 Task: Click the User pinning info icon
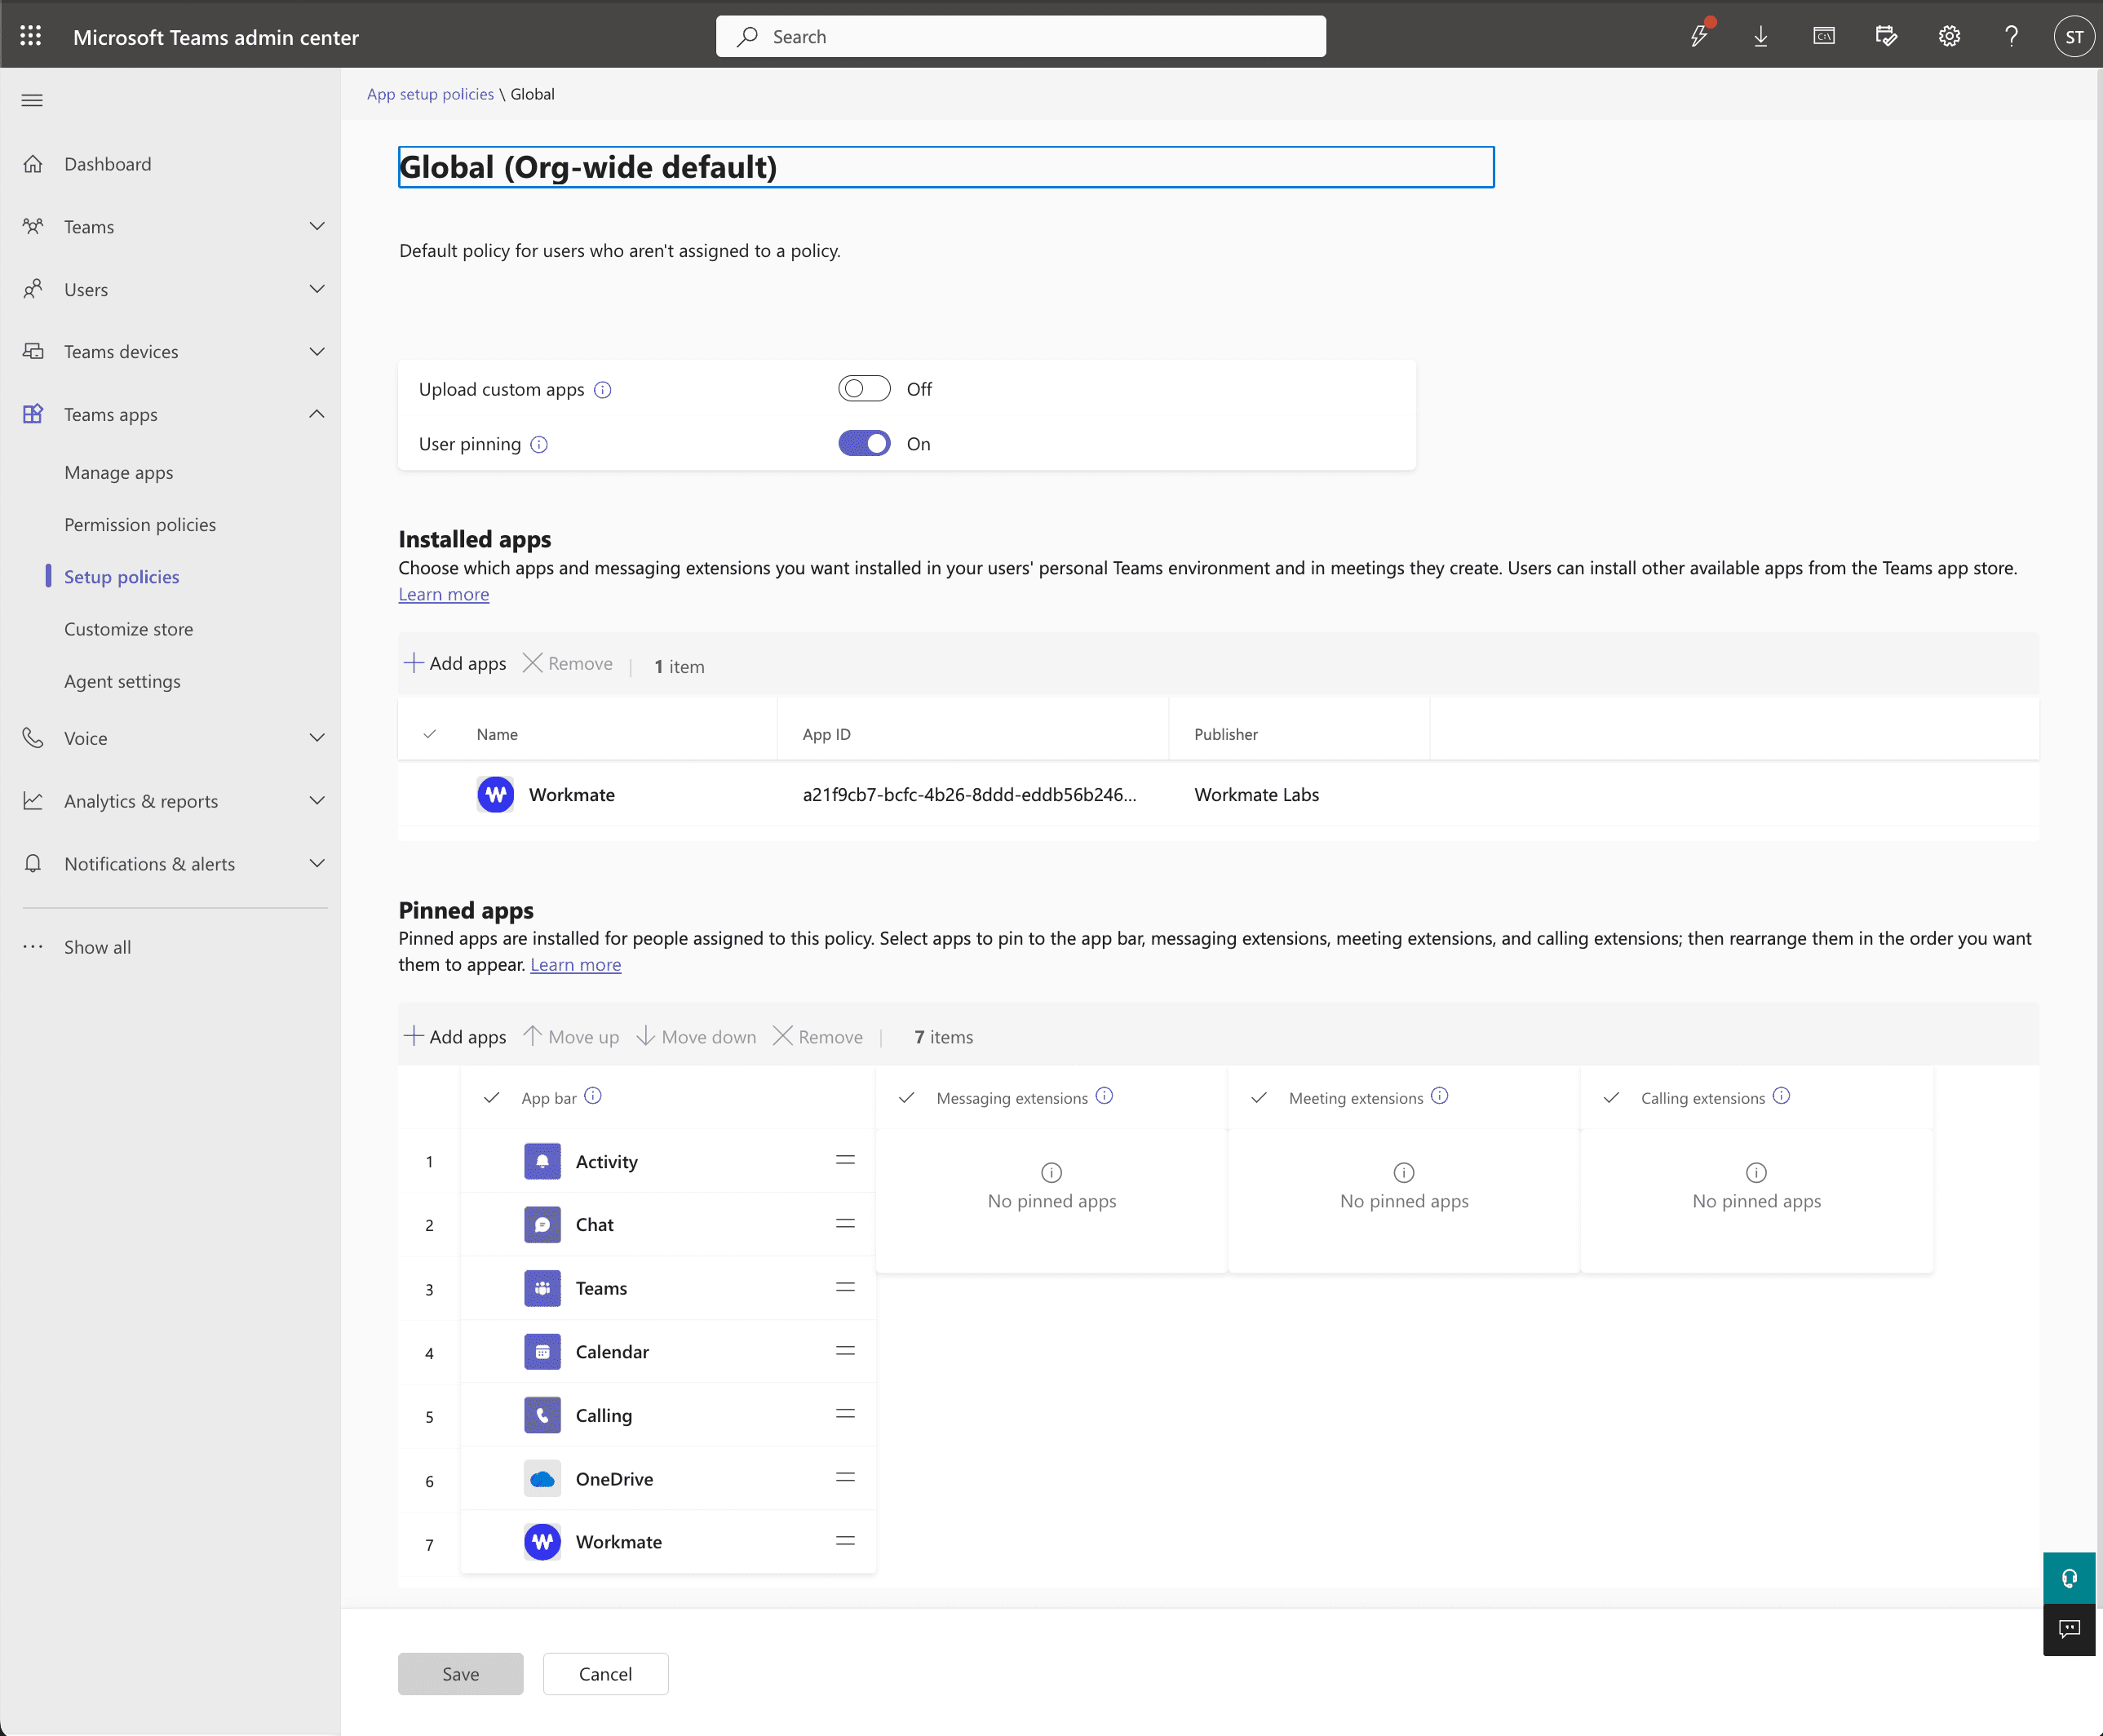[x=539, y=445]
